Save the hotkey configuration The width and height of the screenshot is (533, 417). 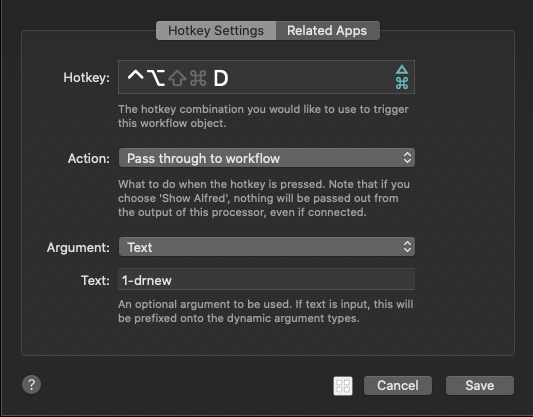tap(480, 385)
